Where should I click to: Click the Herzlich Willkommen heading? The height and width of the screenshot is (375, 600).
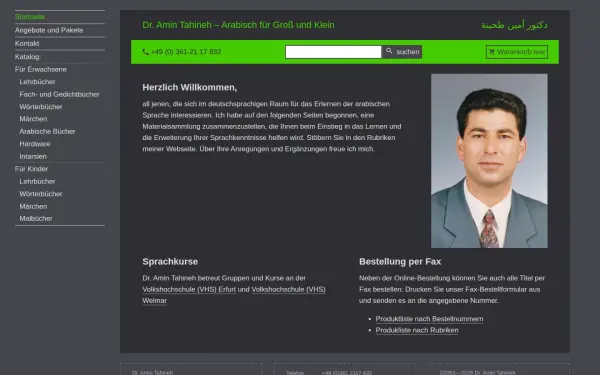190,88
